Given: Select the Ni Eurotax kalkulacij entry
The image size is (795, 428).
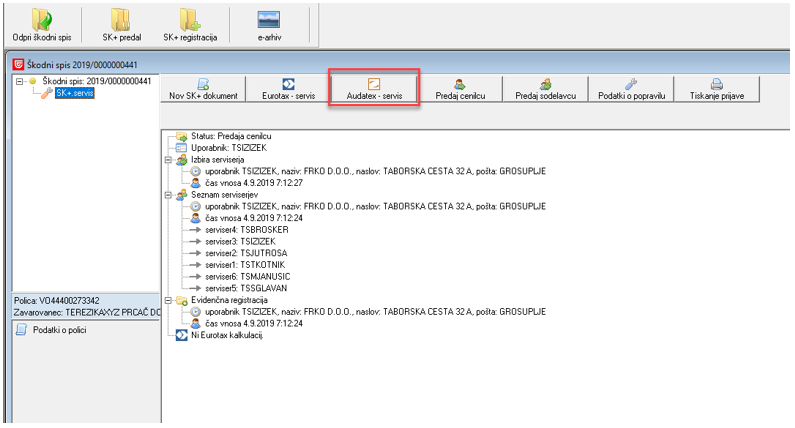Looking at the screenshot, I should pyautogui.click(x=225, y=335).
